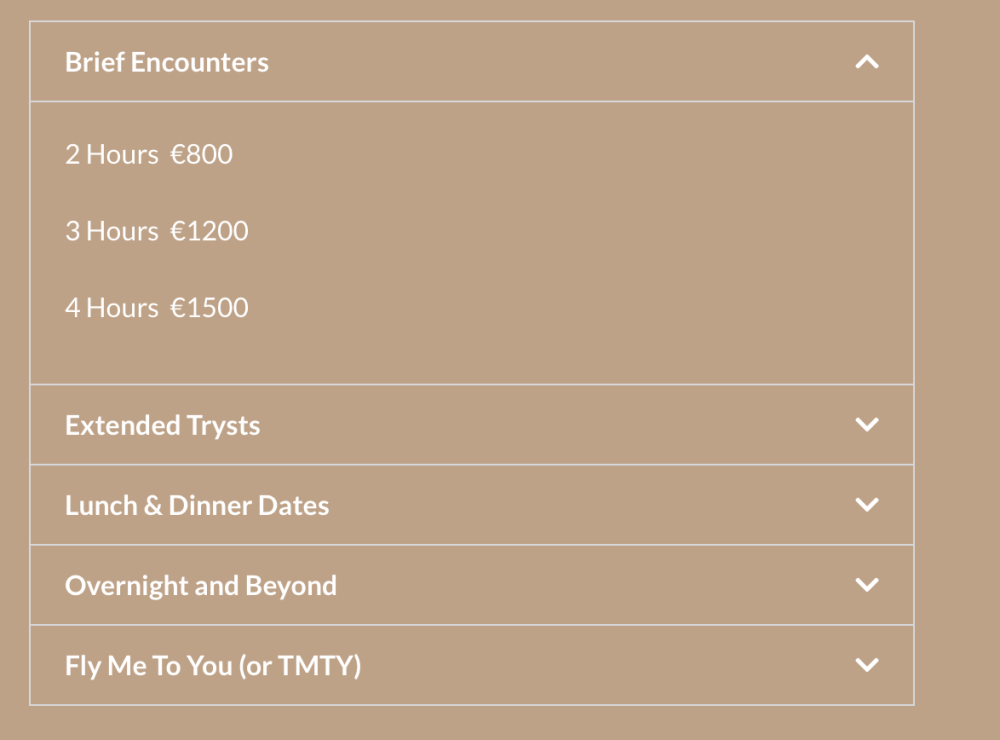This screenshot has height=740, width=1000.
Task: Open the Fly Me To You (or TMTY) title
Action: coord(212,666)
